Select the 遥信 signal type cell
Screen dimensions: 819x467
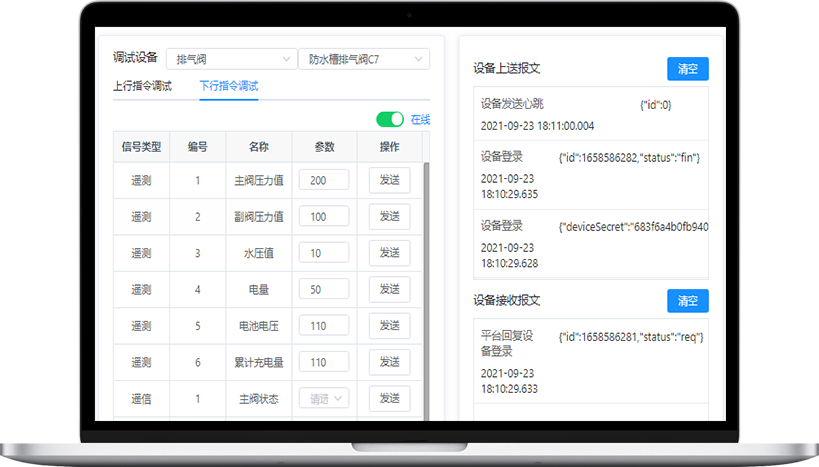[141, 399]
